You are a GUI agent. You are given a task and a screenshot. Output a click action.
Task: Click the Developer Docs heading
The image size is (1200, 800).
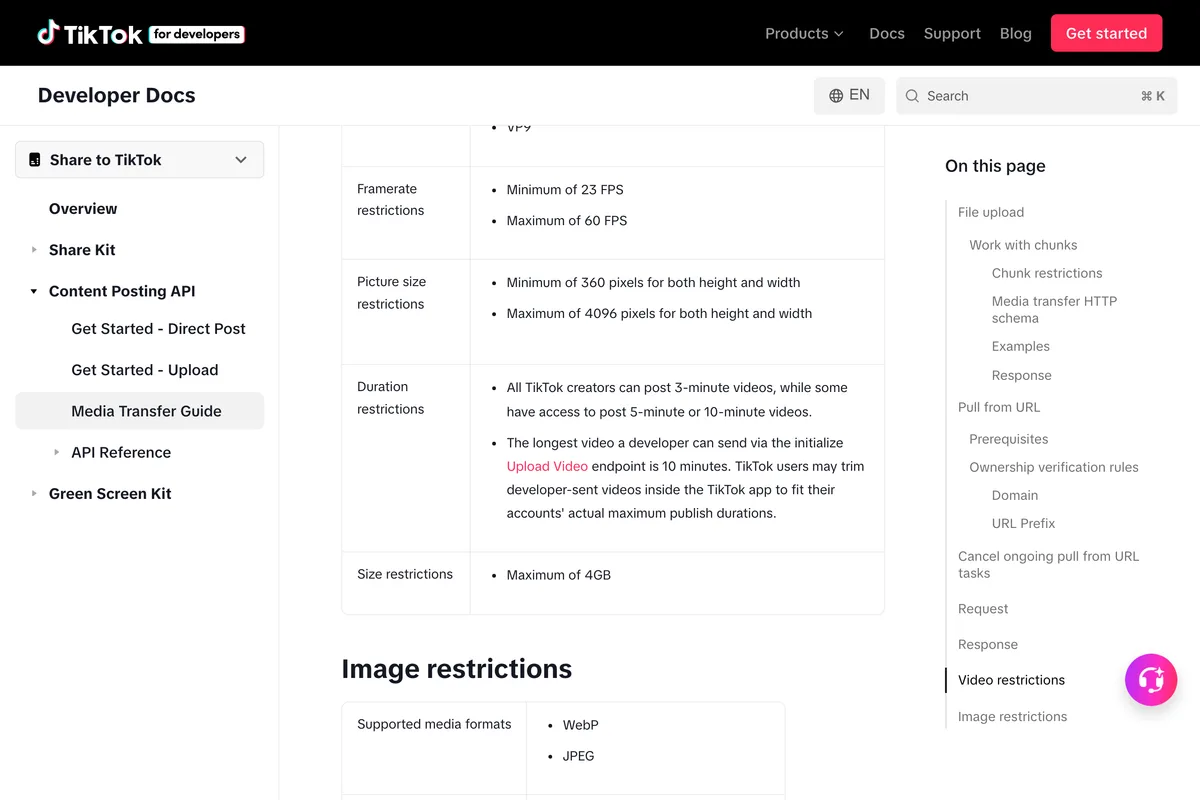pos(117,96)
